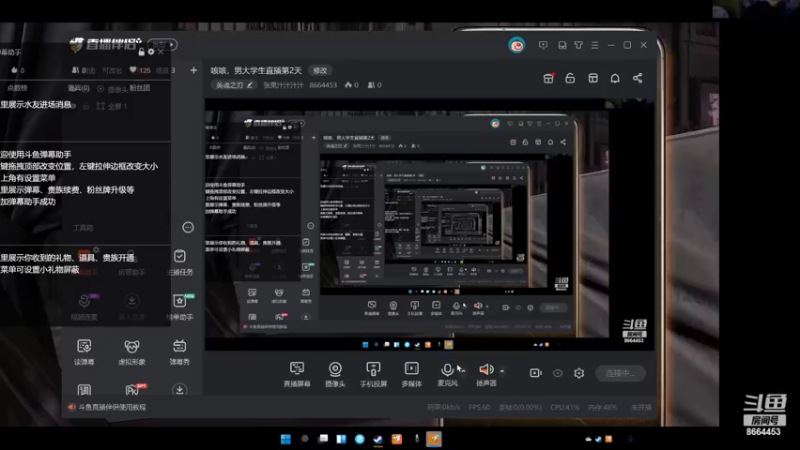Click the pill toggle beside 直播伴侣 logo
This screenshot has width=800, height=450.
pyautogui.click(x=163, y=44)
